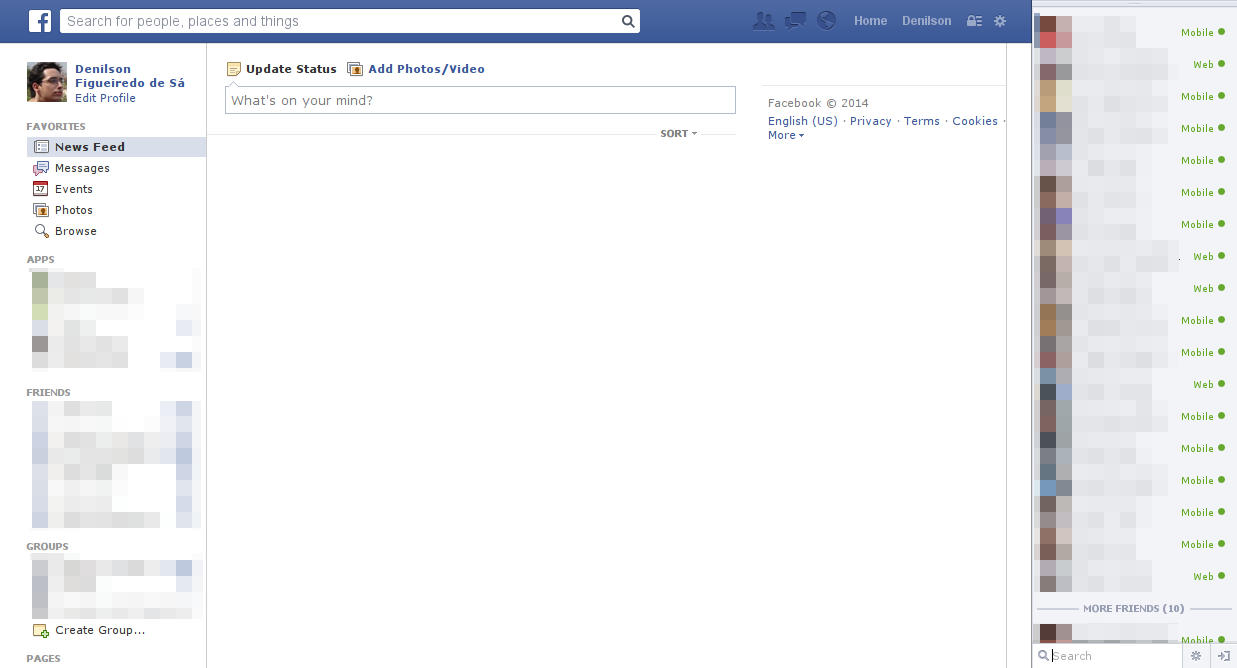Image resolution: width=1237 pixels, height=668 pixels.
Task: Open Events in favorites
Action: (74, 189)
